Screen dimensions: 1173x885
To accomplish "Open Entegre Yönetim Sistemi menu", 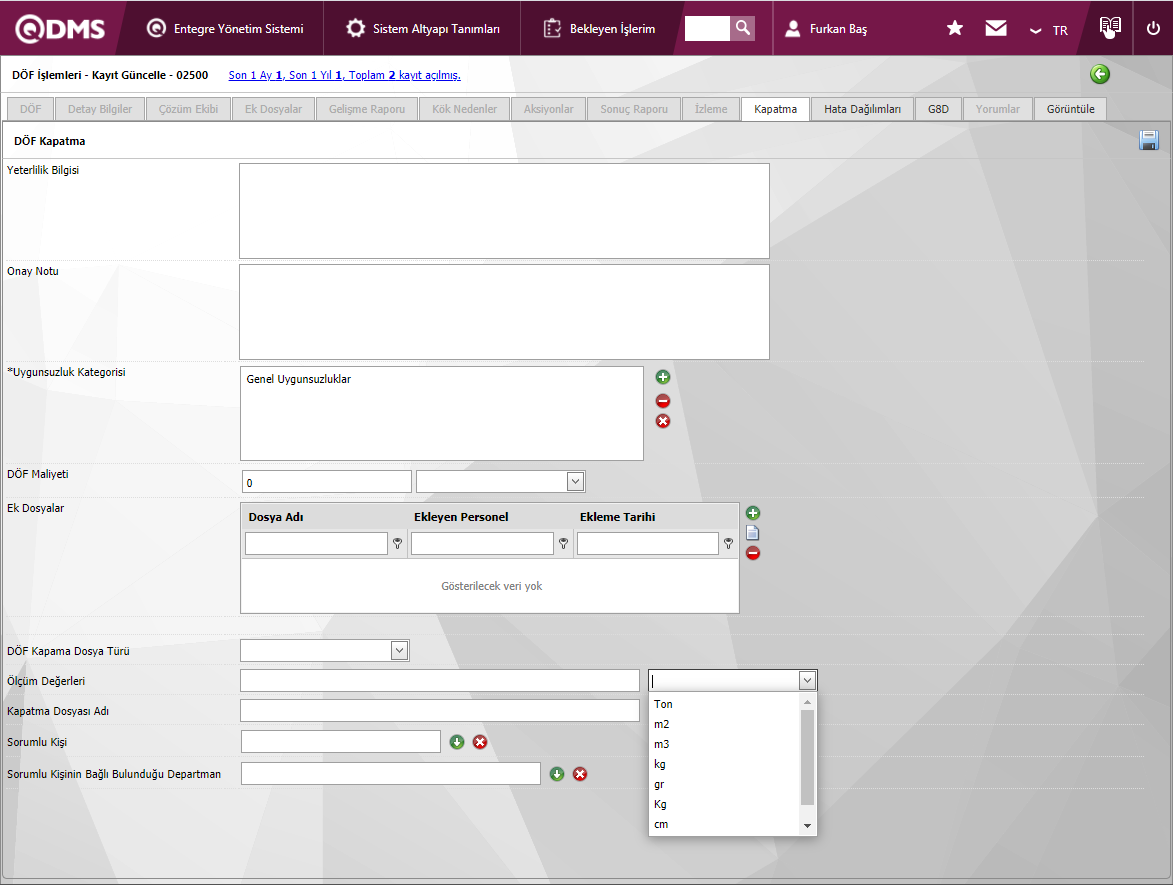I will pyautogui.click(x=224, y=28).
